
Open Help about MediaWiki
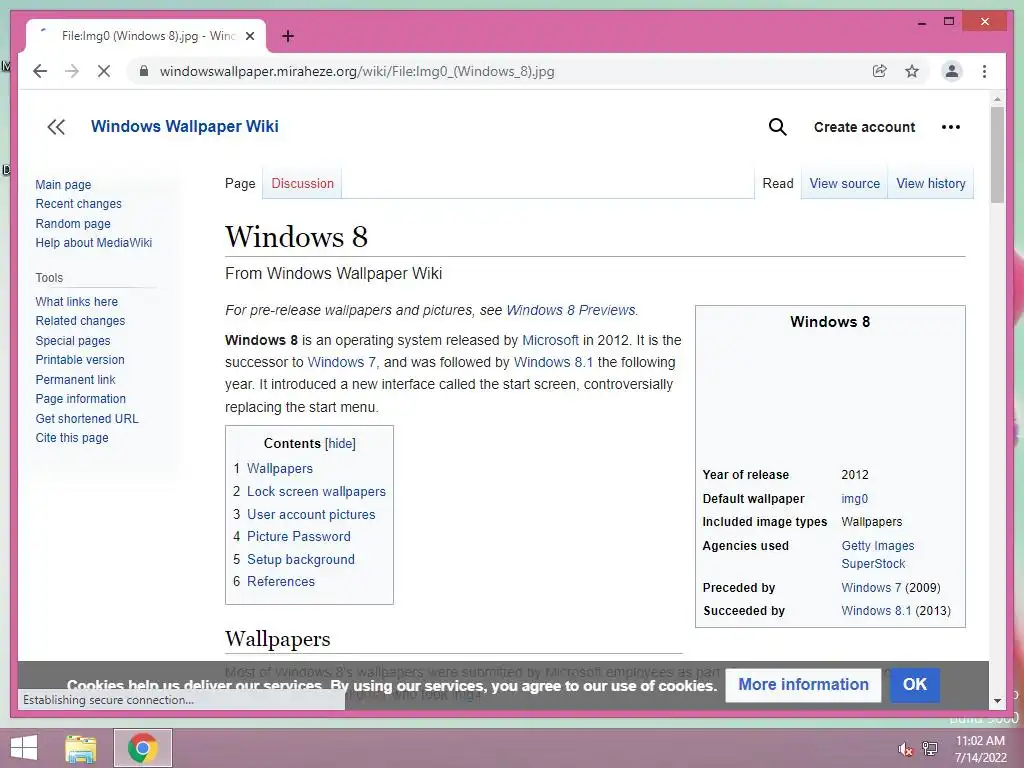93,243
